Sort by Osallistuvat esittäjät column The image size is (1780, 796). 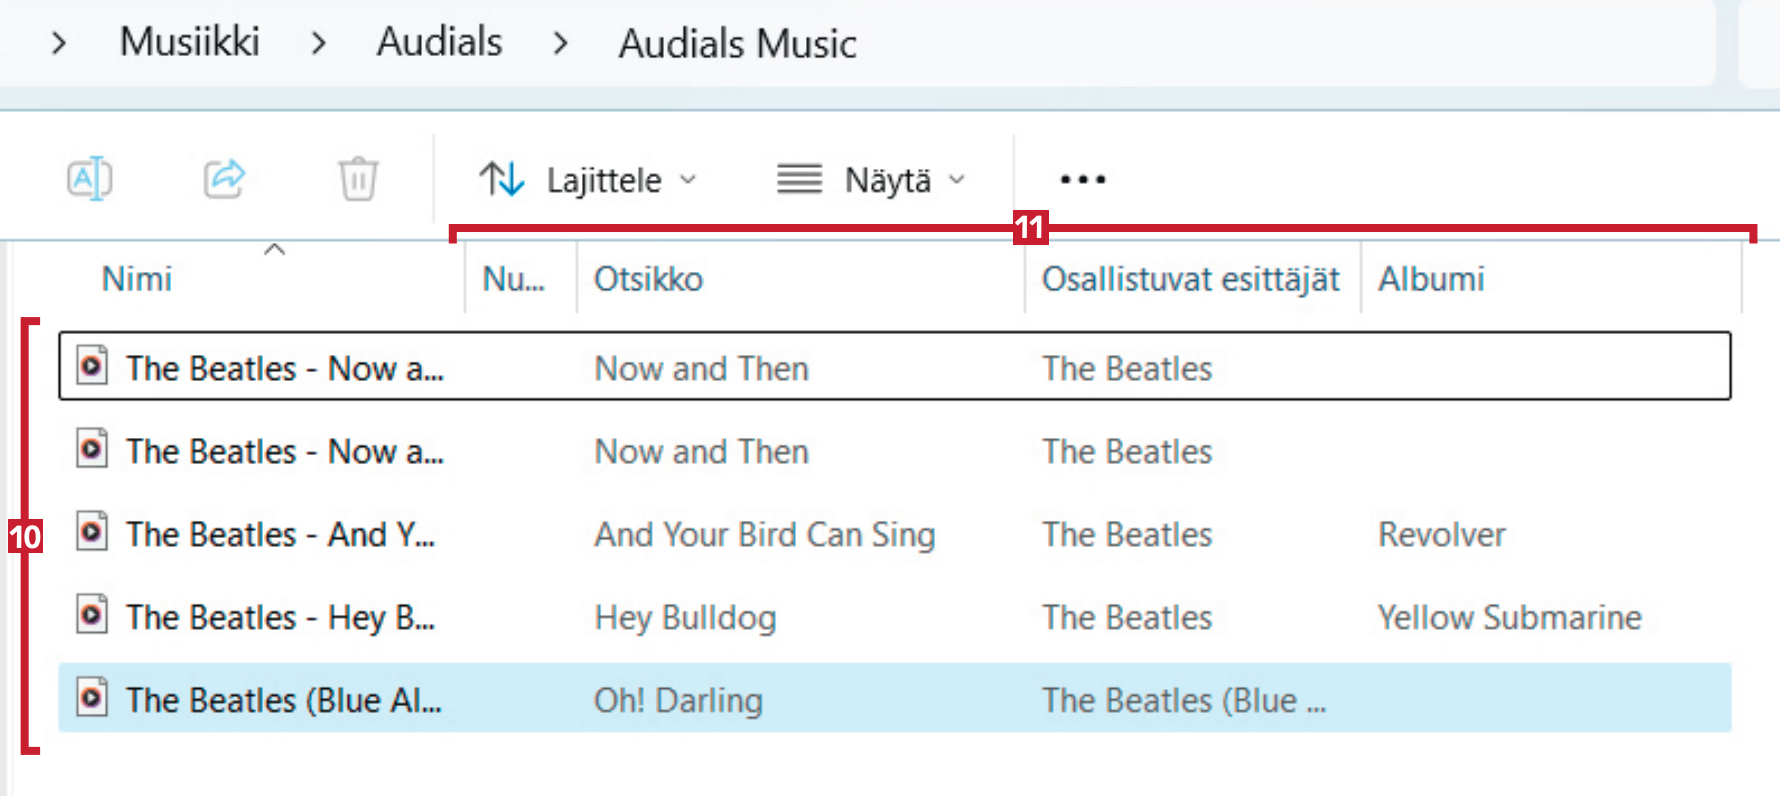(1190, 279)
